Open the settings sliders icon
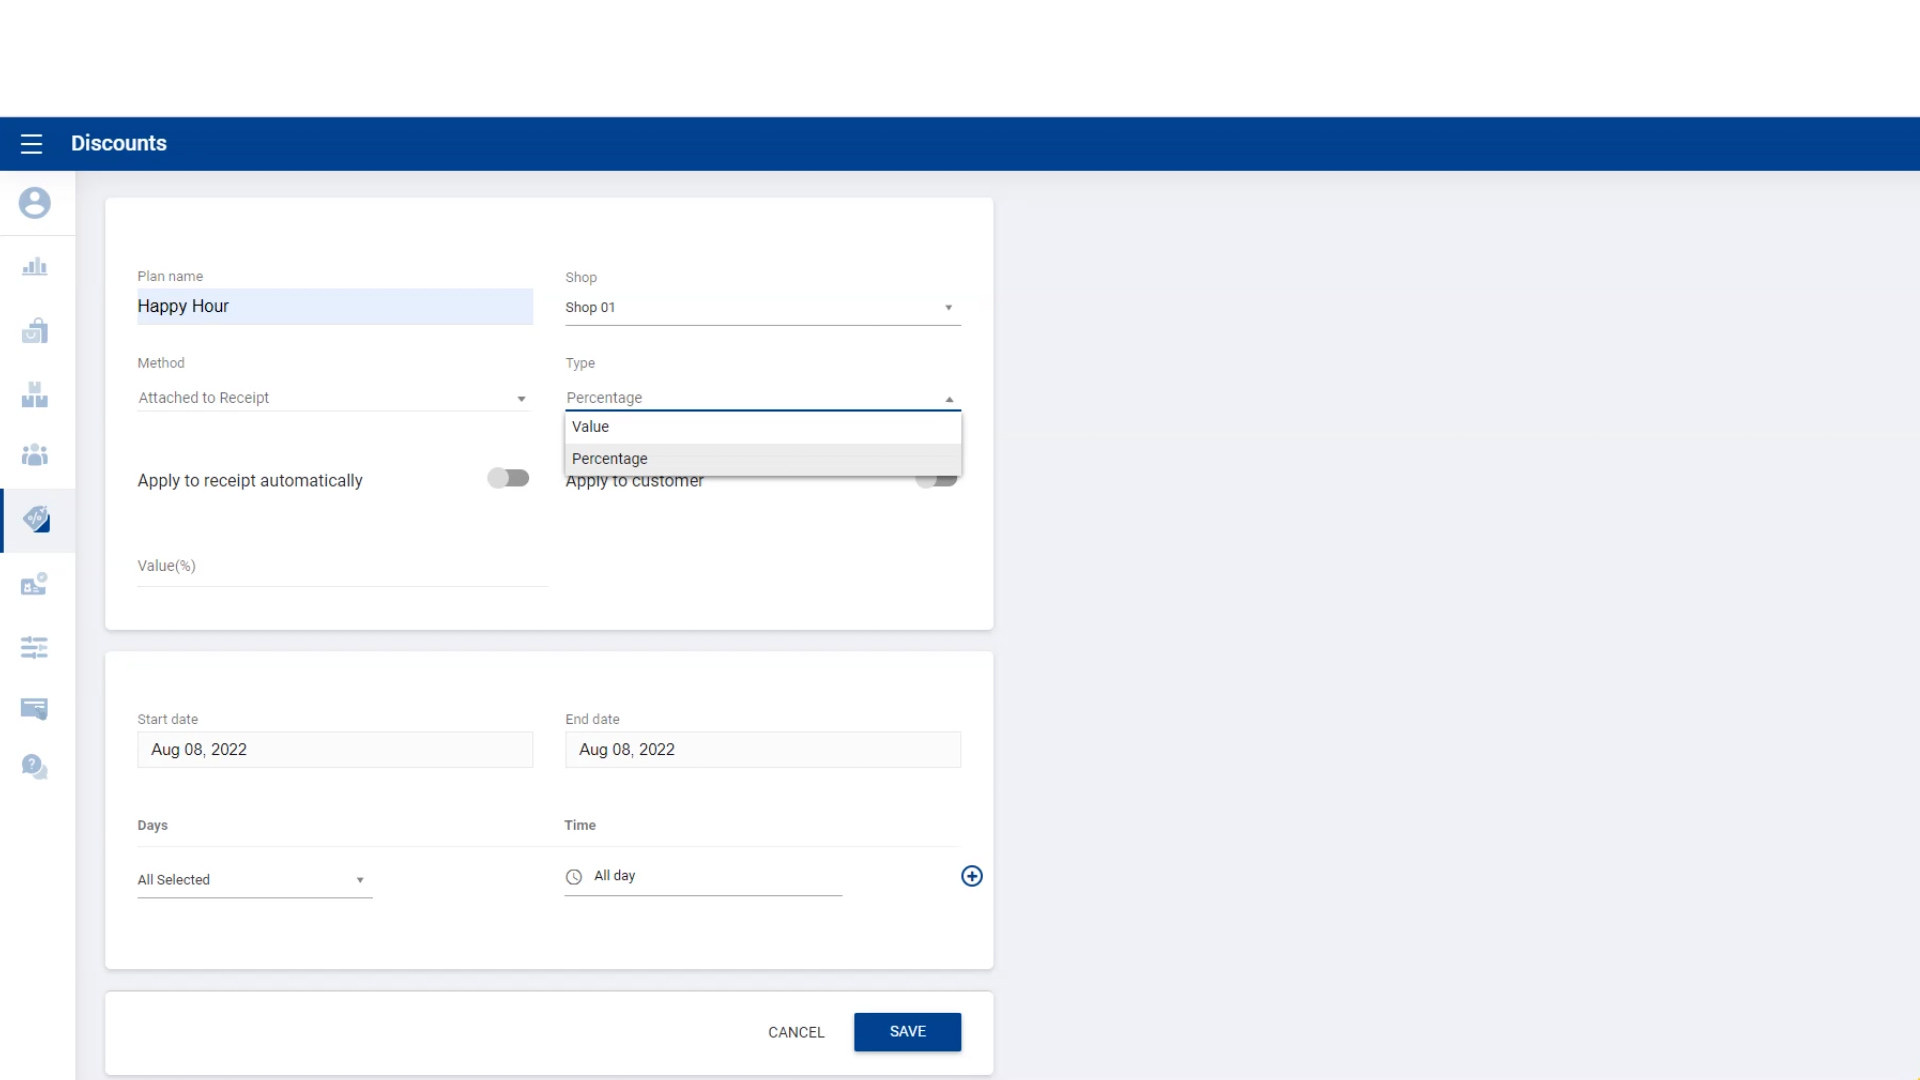 pos(35,648)
